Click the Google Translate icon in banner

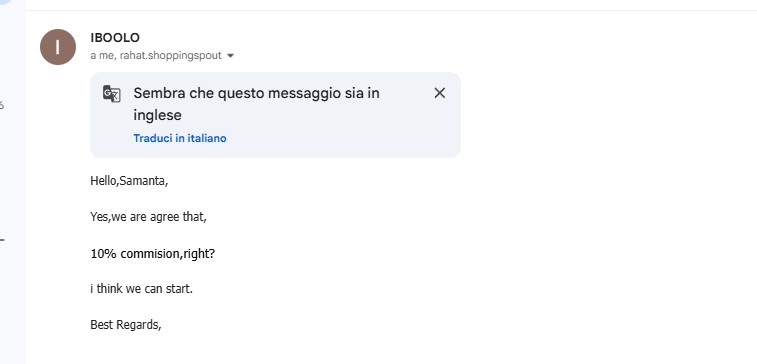pyautogui.click(x=112, y=94)
